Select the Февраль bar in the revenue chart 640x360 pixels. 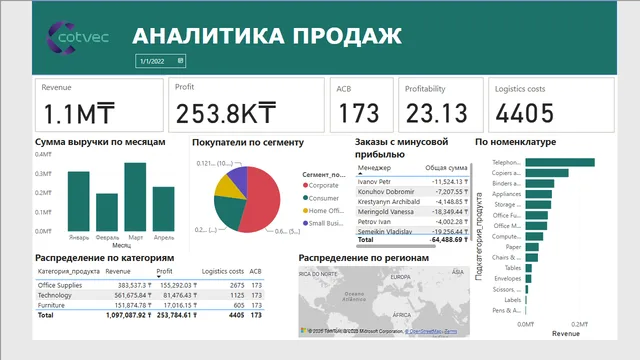tap(107, 212)
